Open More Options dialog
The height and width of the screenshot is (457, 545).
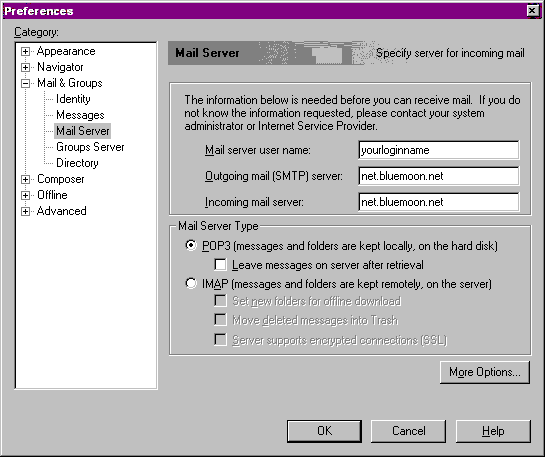tap(485, 372)
